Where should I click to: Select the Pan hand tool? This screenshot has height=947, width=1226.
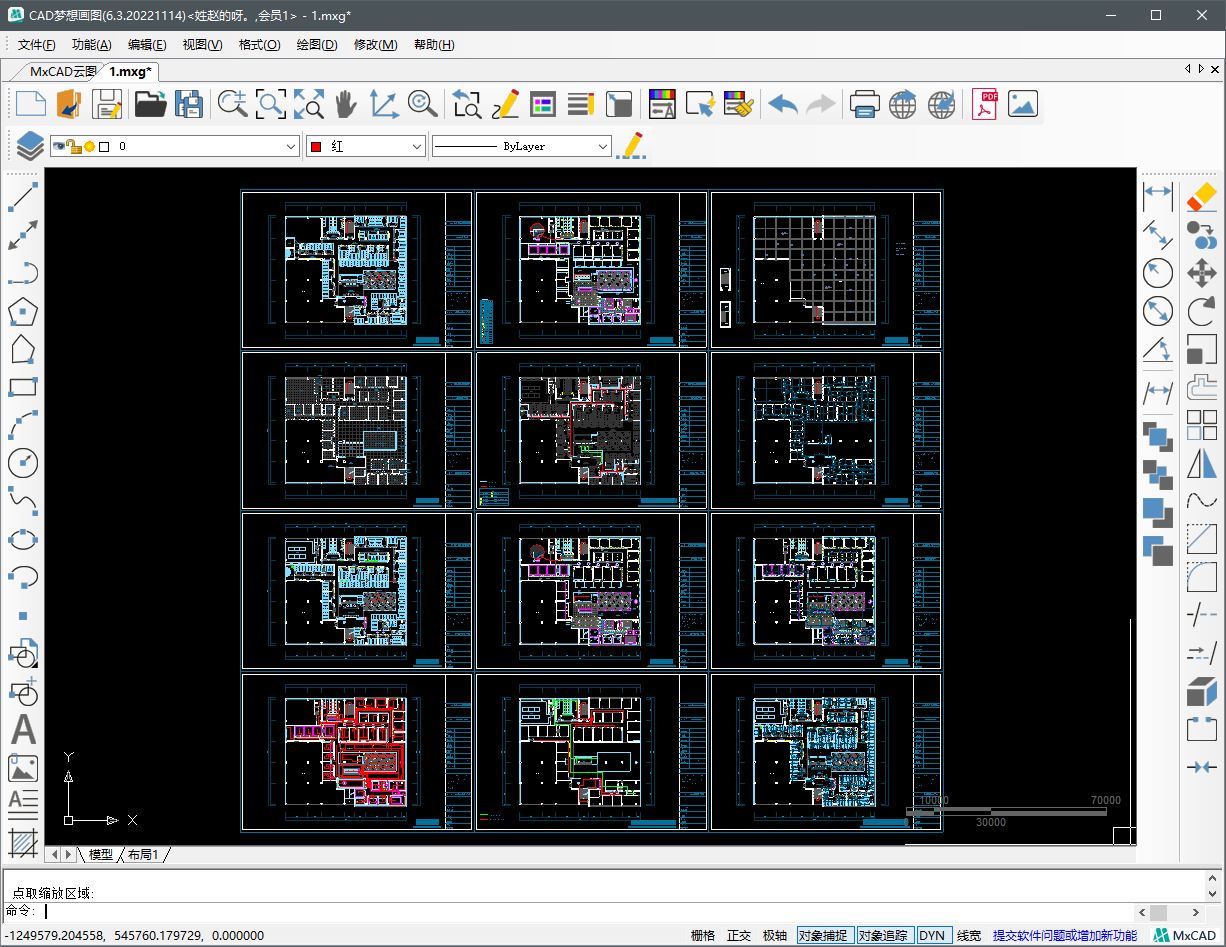point(345,104)
